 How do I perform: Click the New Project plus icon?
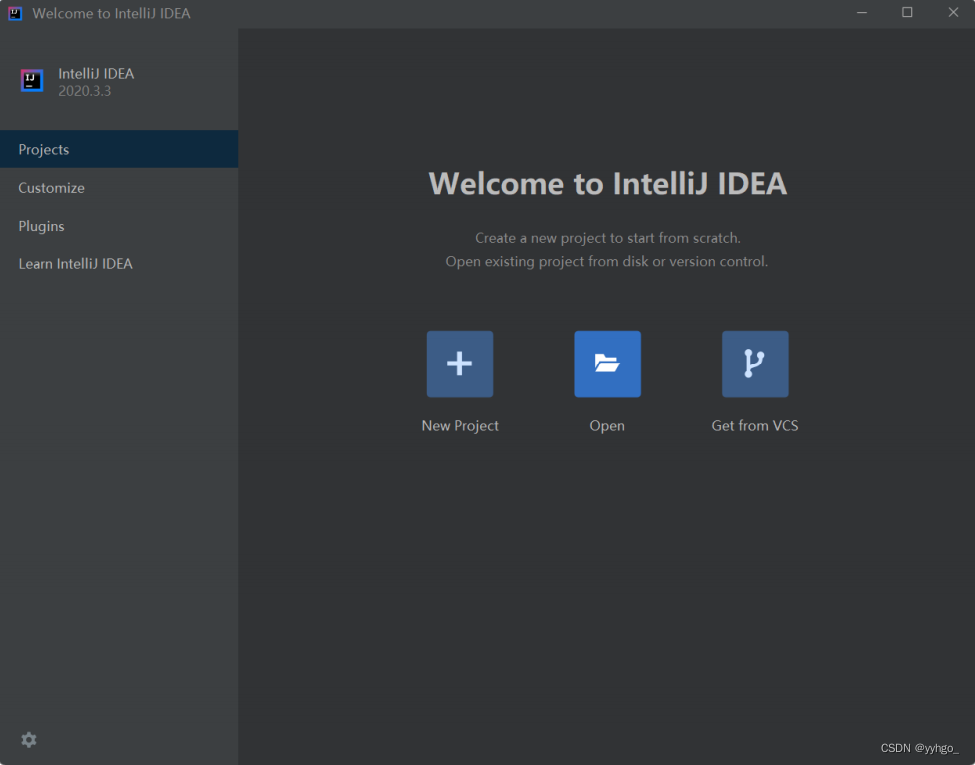pyautogui.click(x=460, y=364)
